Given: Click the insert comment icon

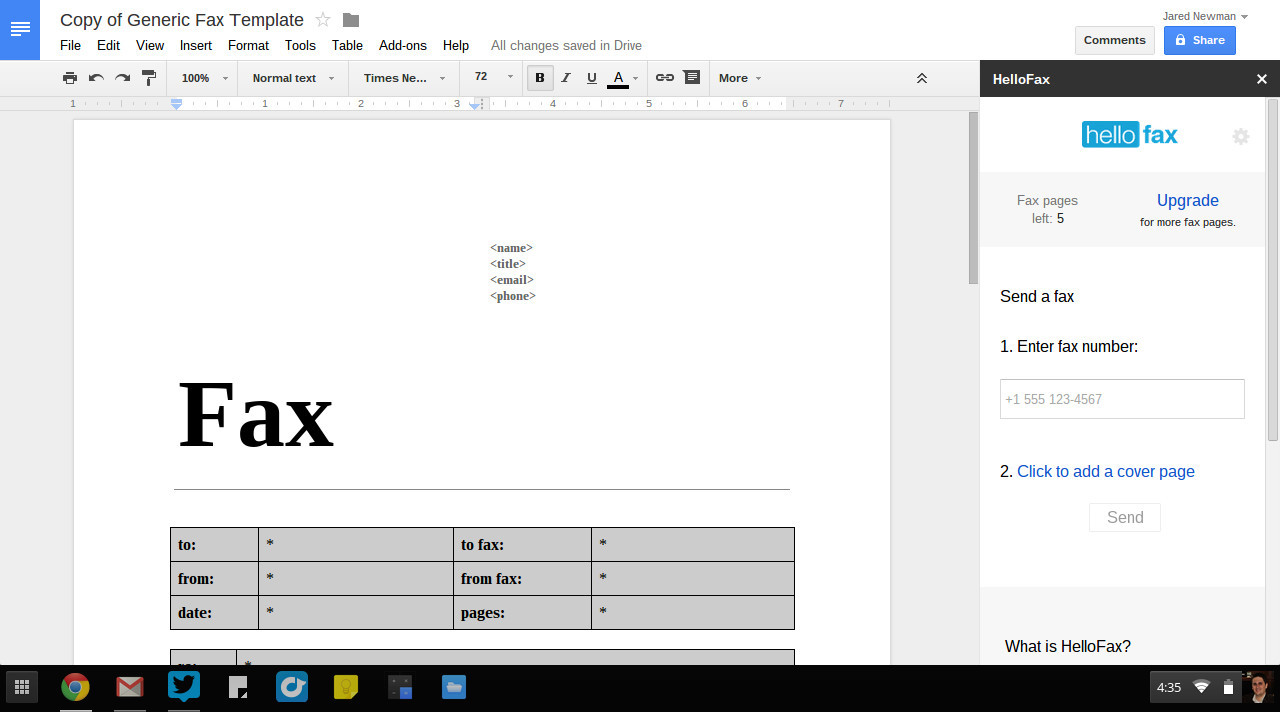Looking at the screenshot, I should pos(691,78).
